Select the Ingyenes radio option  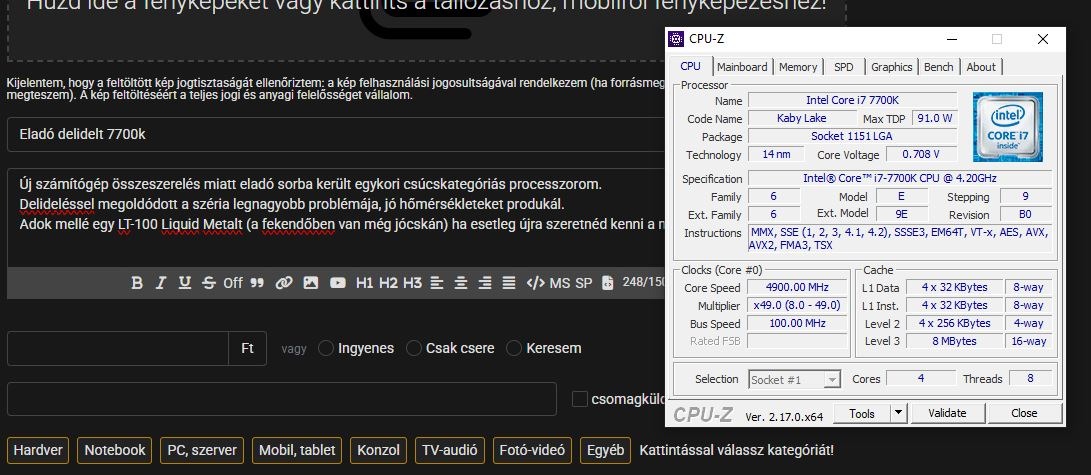pyautogui.click(x=326, y=348)
